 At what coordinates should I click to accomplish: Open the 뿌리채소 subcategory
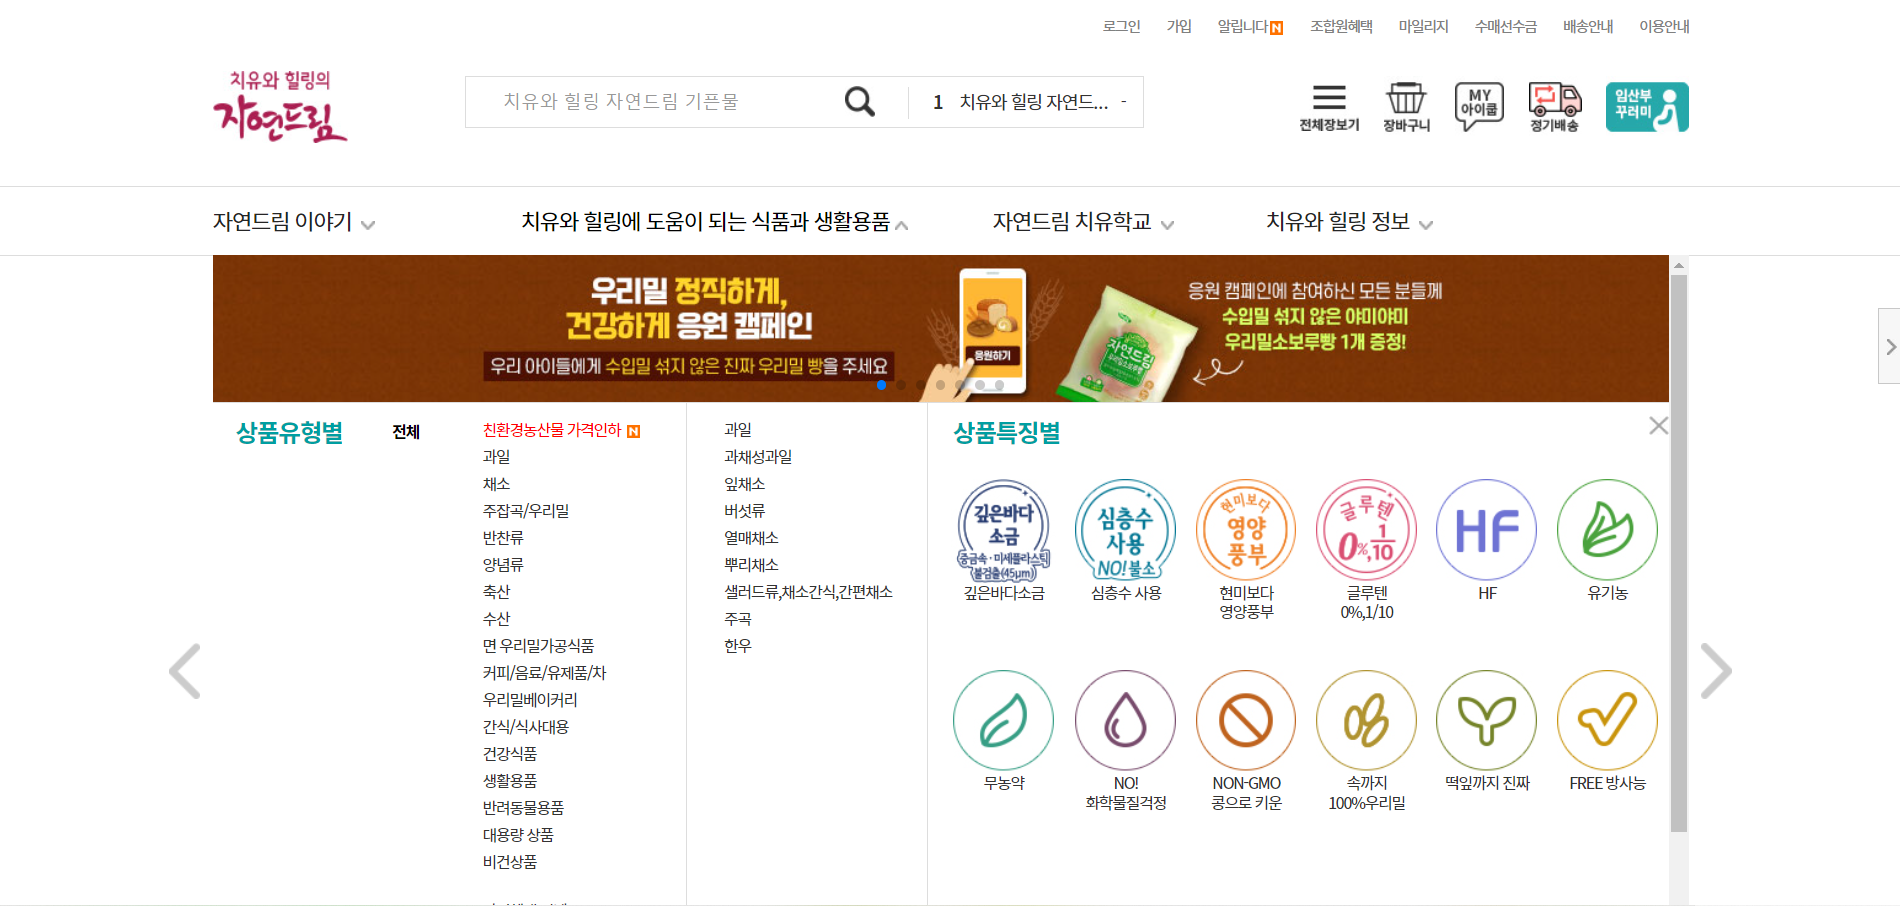(x=751, y=565)
